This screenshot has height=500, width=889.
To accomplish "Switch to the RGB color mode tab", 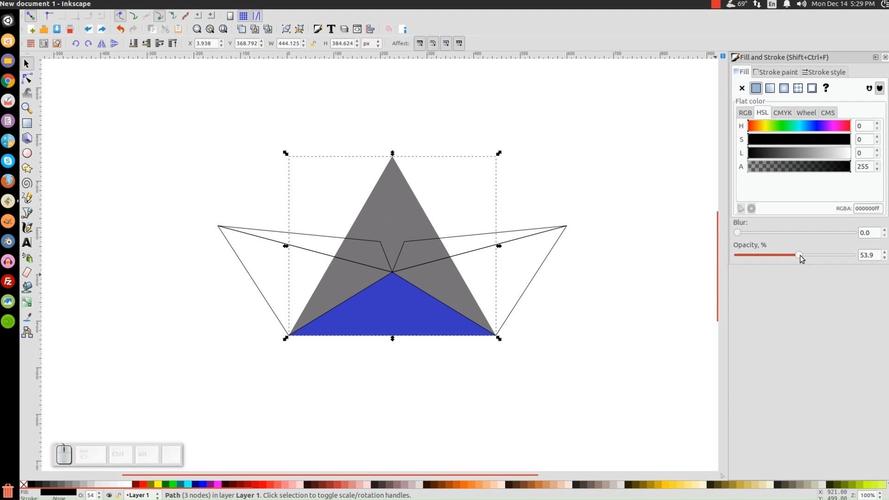I will [x=745, y=112].
